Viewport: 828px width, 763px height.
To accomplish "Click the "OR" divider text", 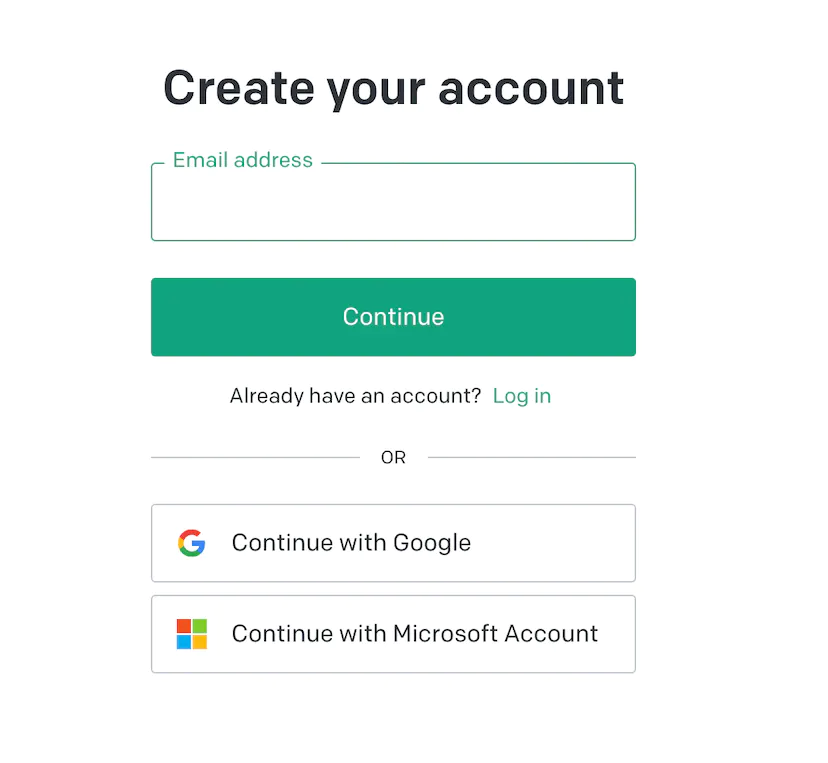I will (393, 458).
